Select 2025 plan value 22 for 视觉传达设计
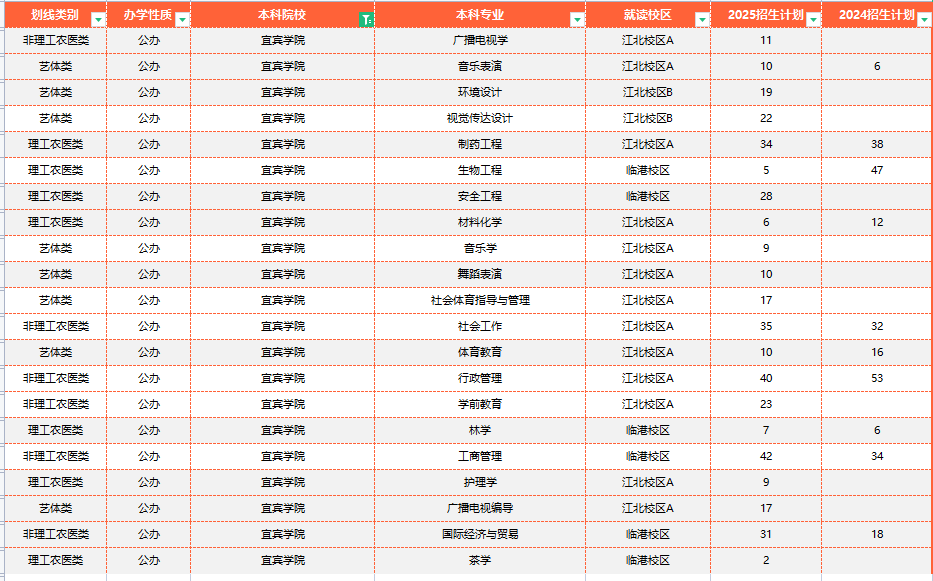This screenshot has width=933, height=581. 766,118
